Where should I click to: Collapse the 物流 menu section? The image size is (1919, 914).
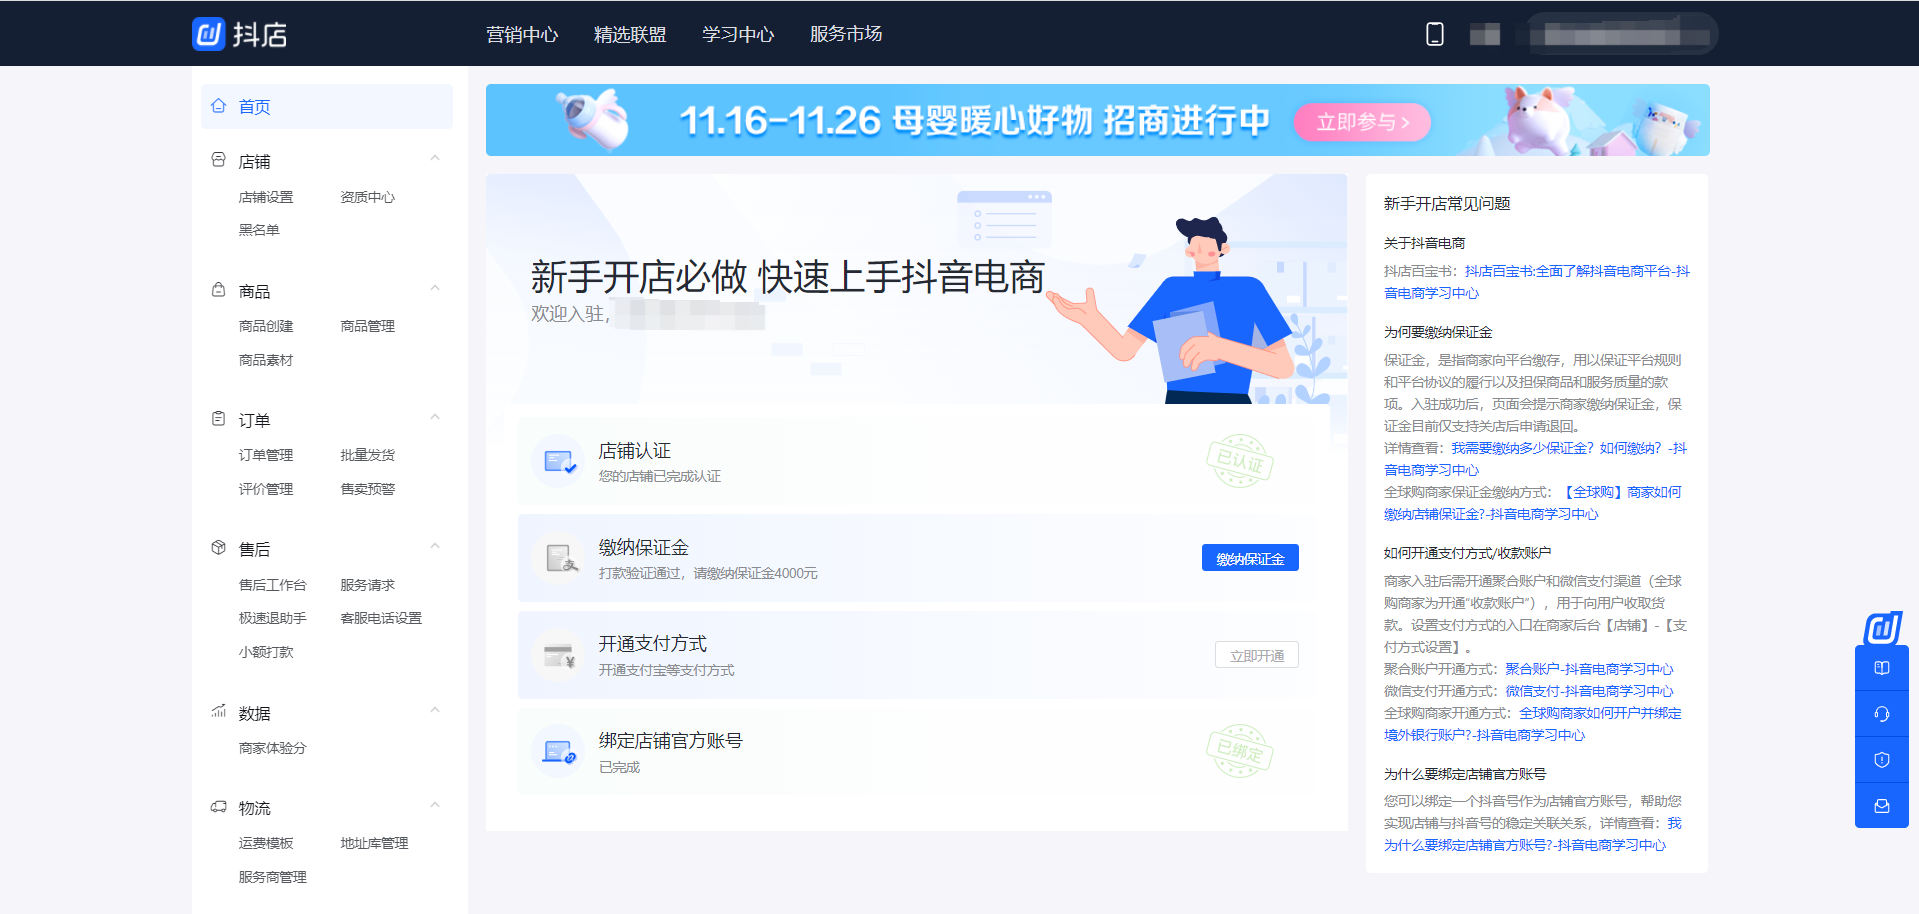[435, 805]
